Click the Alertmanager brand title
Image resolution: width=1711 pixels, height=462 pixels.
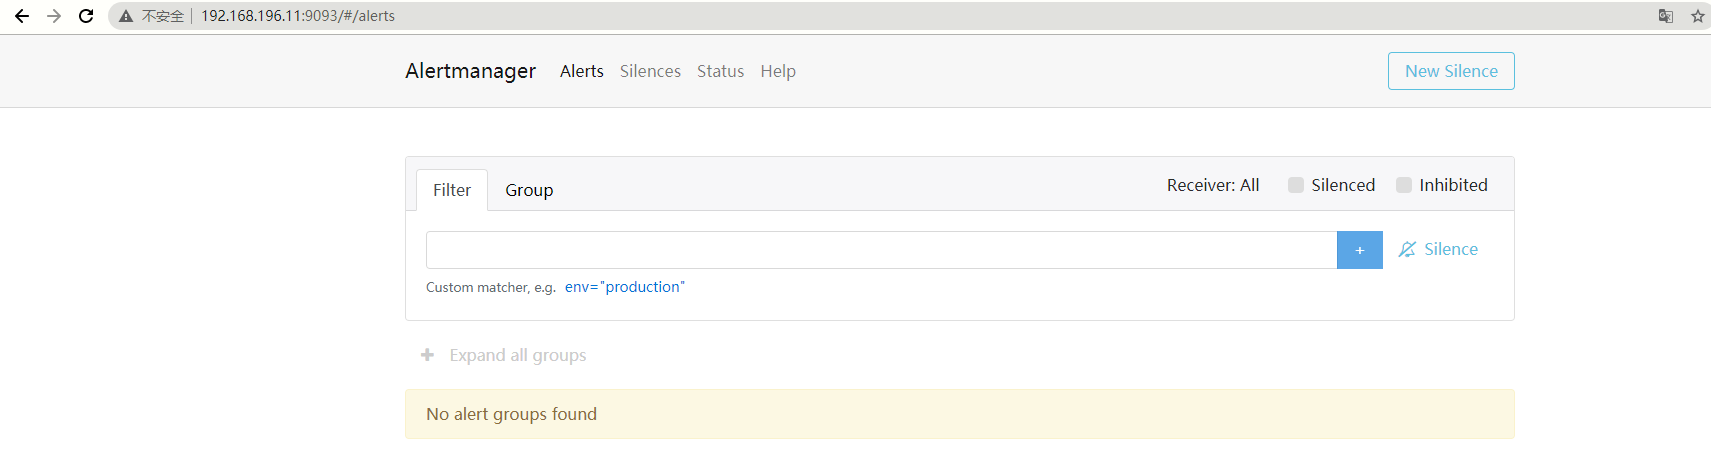[x=470, y=71]
